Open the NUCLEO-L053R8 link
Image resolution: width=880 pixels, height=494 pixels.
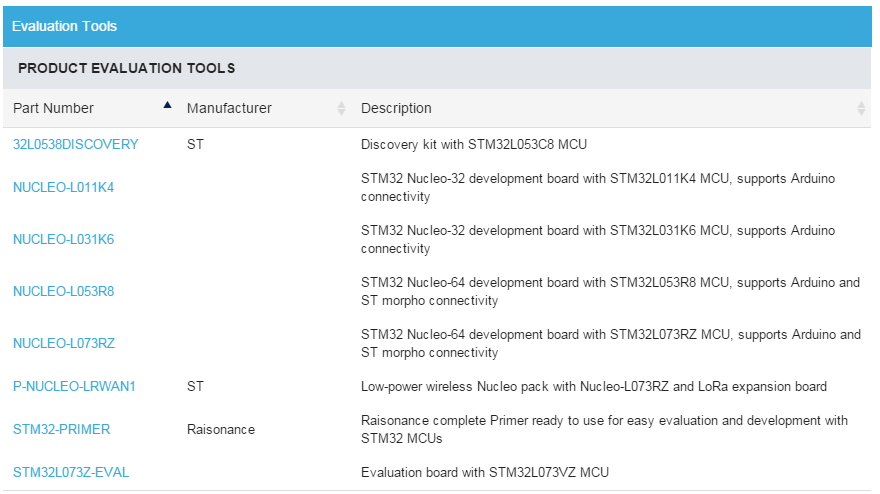click(x=63, y=291)
